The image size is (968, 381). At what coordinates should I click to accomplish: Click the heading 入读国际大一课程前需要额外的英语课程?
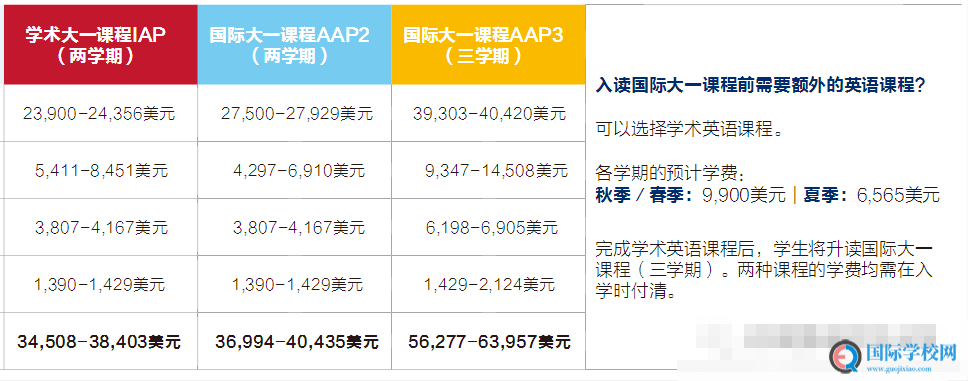(761, 85)
